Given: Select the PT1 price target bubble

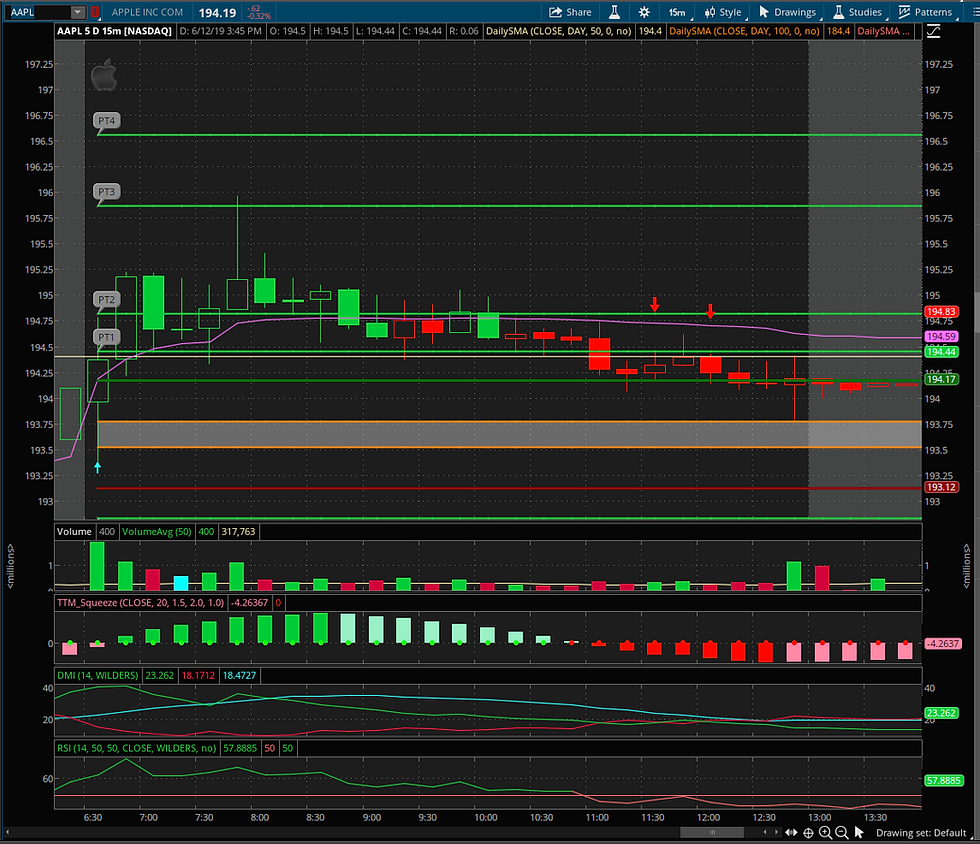Looking at the screenshot, I should click(x=107, y=338).
